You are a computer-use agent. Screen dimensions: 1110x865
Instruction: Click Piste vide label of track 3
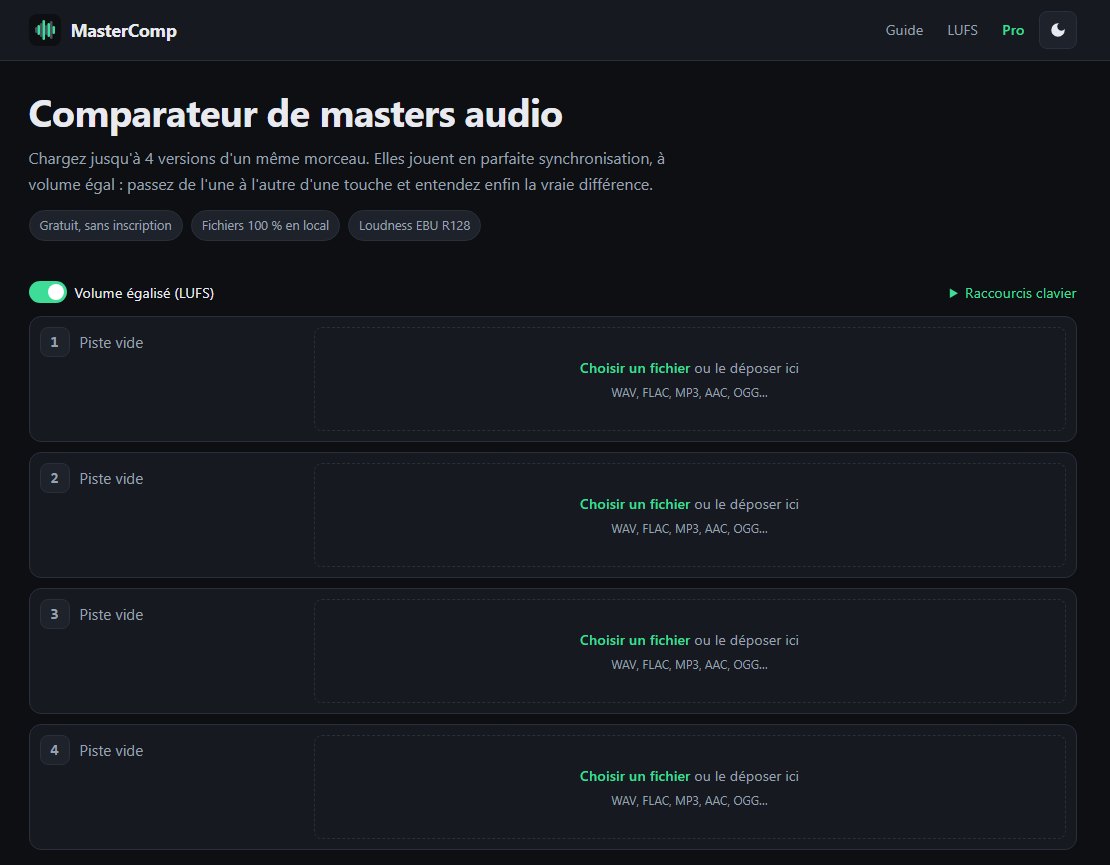[x=111, y=614]
